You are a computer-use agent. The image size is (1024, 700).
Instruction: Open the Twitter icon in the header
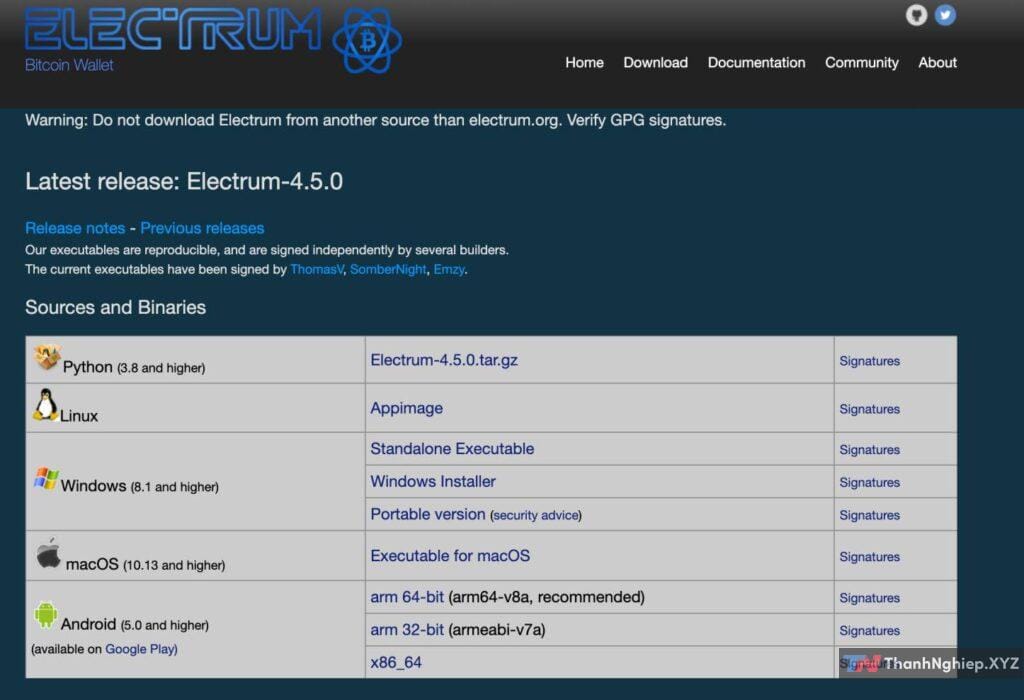pos(945,15)
